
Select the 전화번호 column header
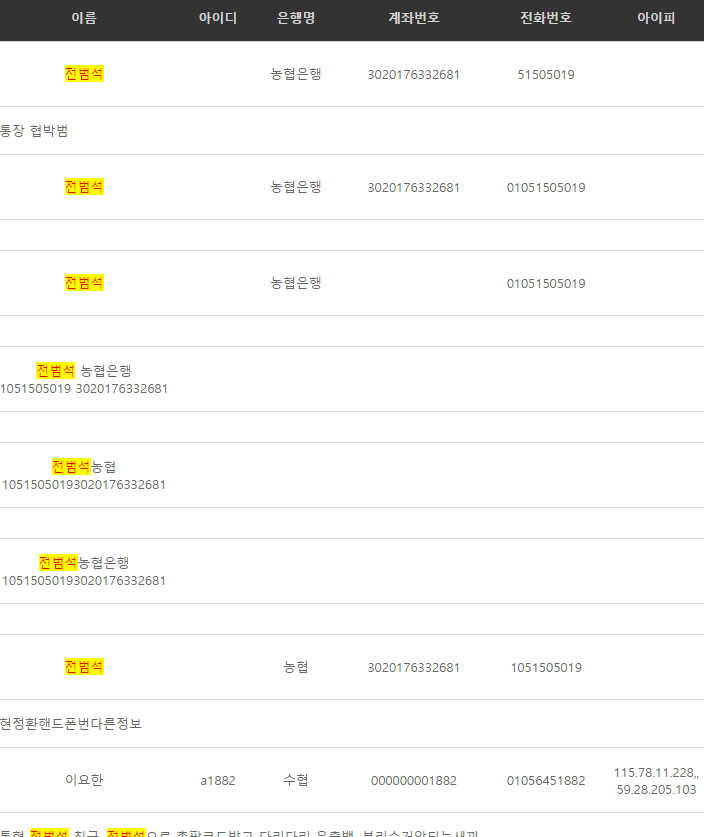(545, 18)
